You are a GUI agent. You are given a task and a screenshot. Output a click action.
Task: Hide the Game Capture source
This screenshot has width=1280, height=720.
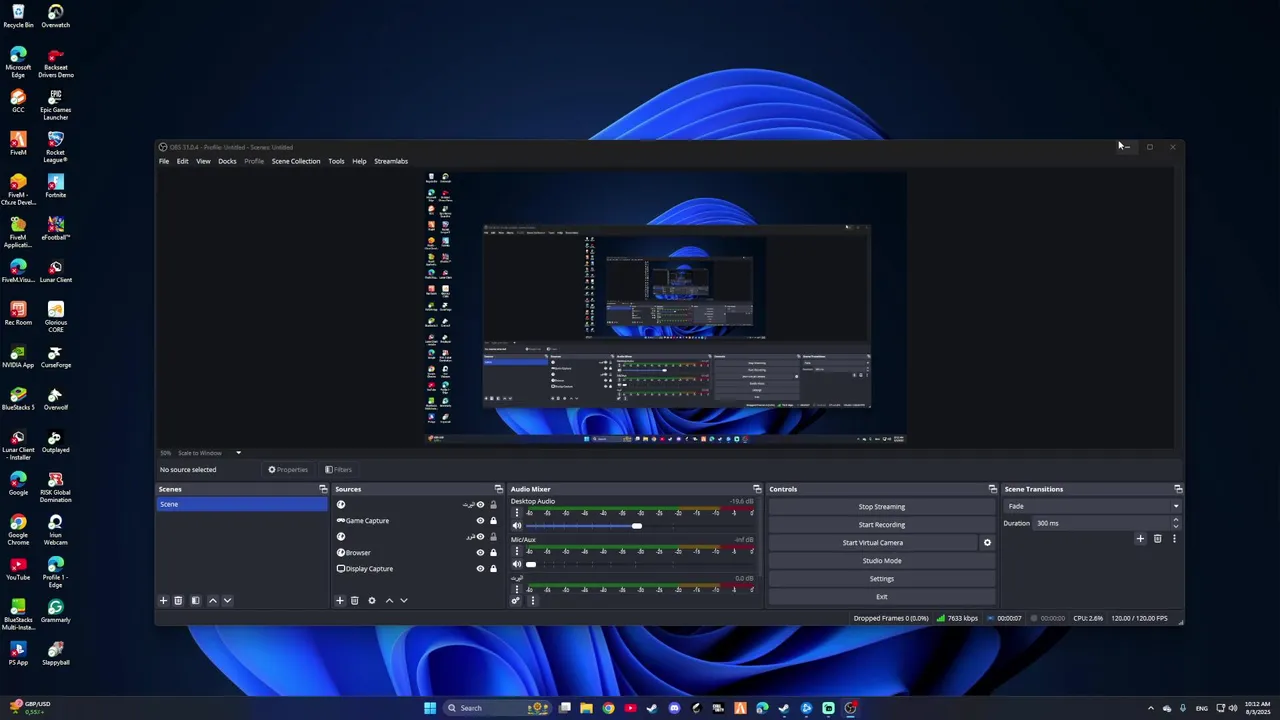coord(480,521)
